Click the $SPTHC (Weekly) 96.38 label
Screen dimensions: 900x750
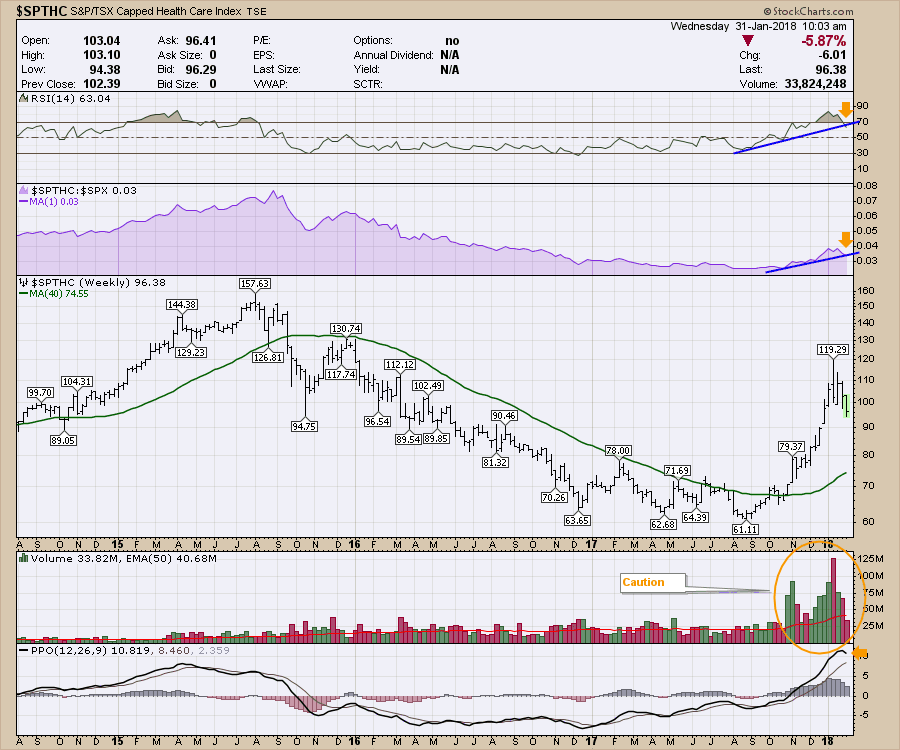pyautogui.click(x=98, y=282)
